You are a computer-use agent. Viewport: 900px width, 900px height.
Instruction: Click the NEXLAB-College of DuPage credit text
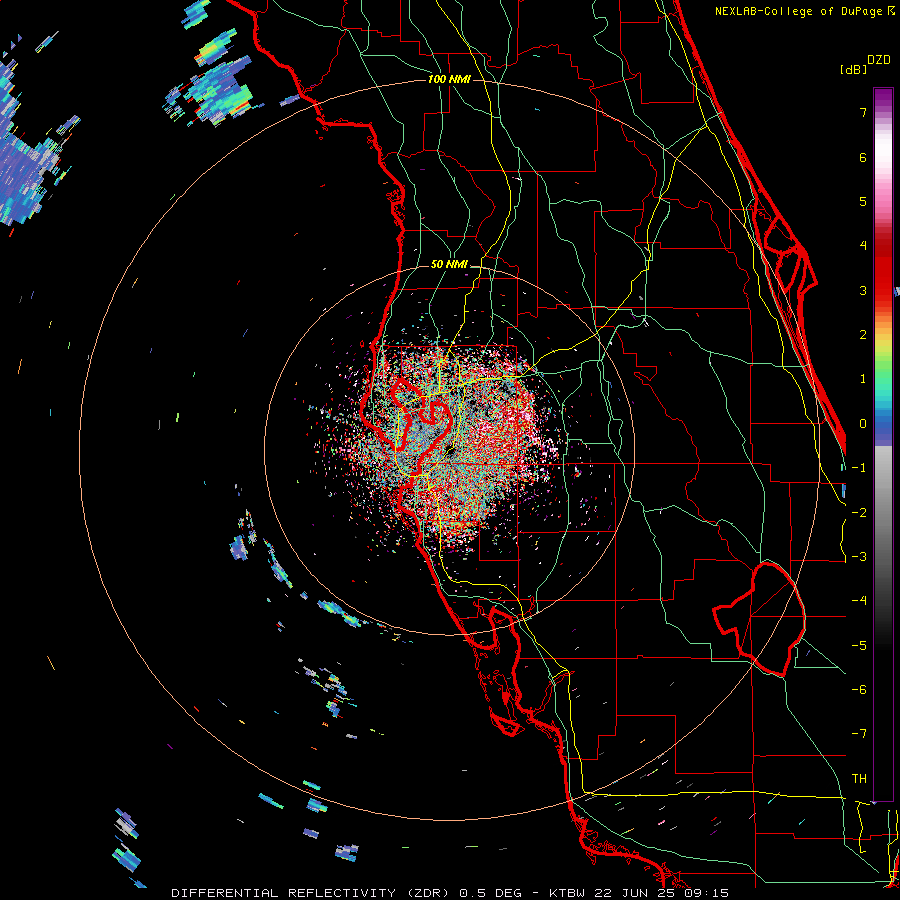coord(801,11)
